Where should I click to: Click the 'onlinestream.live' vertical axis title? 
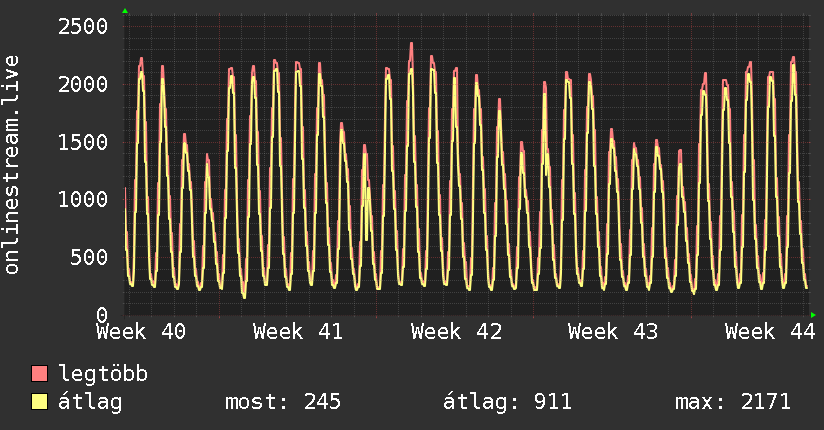pyautogui.click(x=12, y=165)
